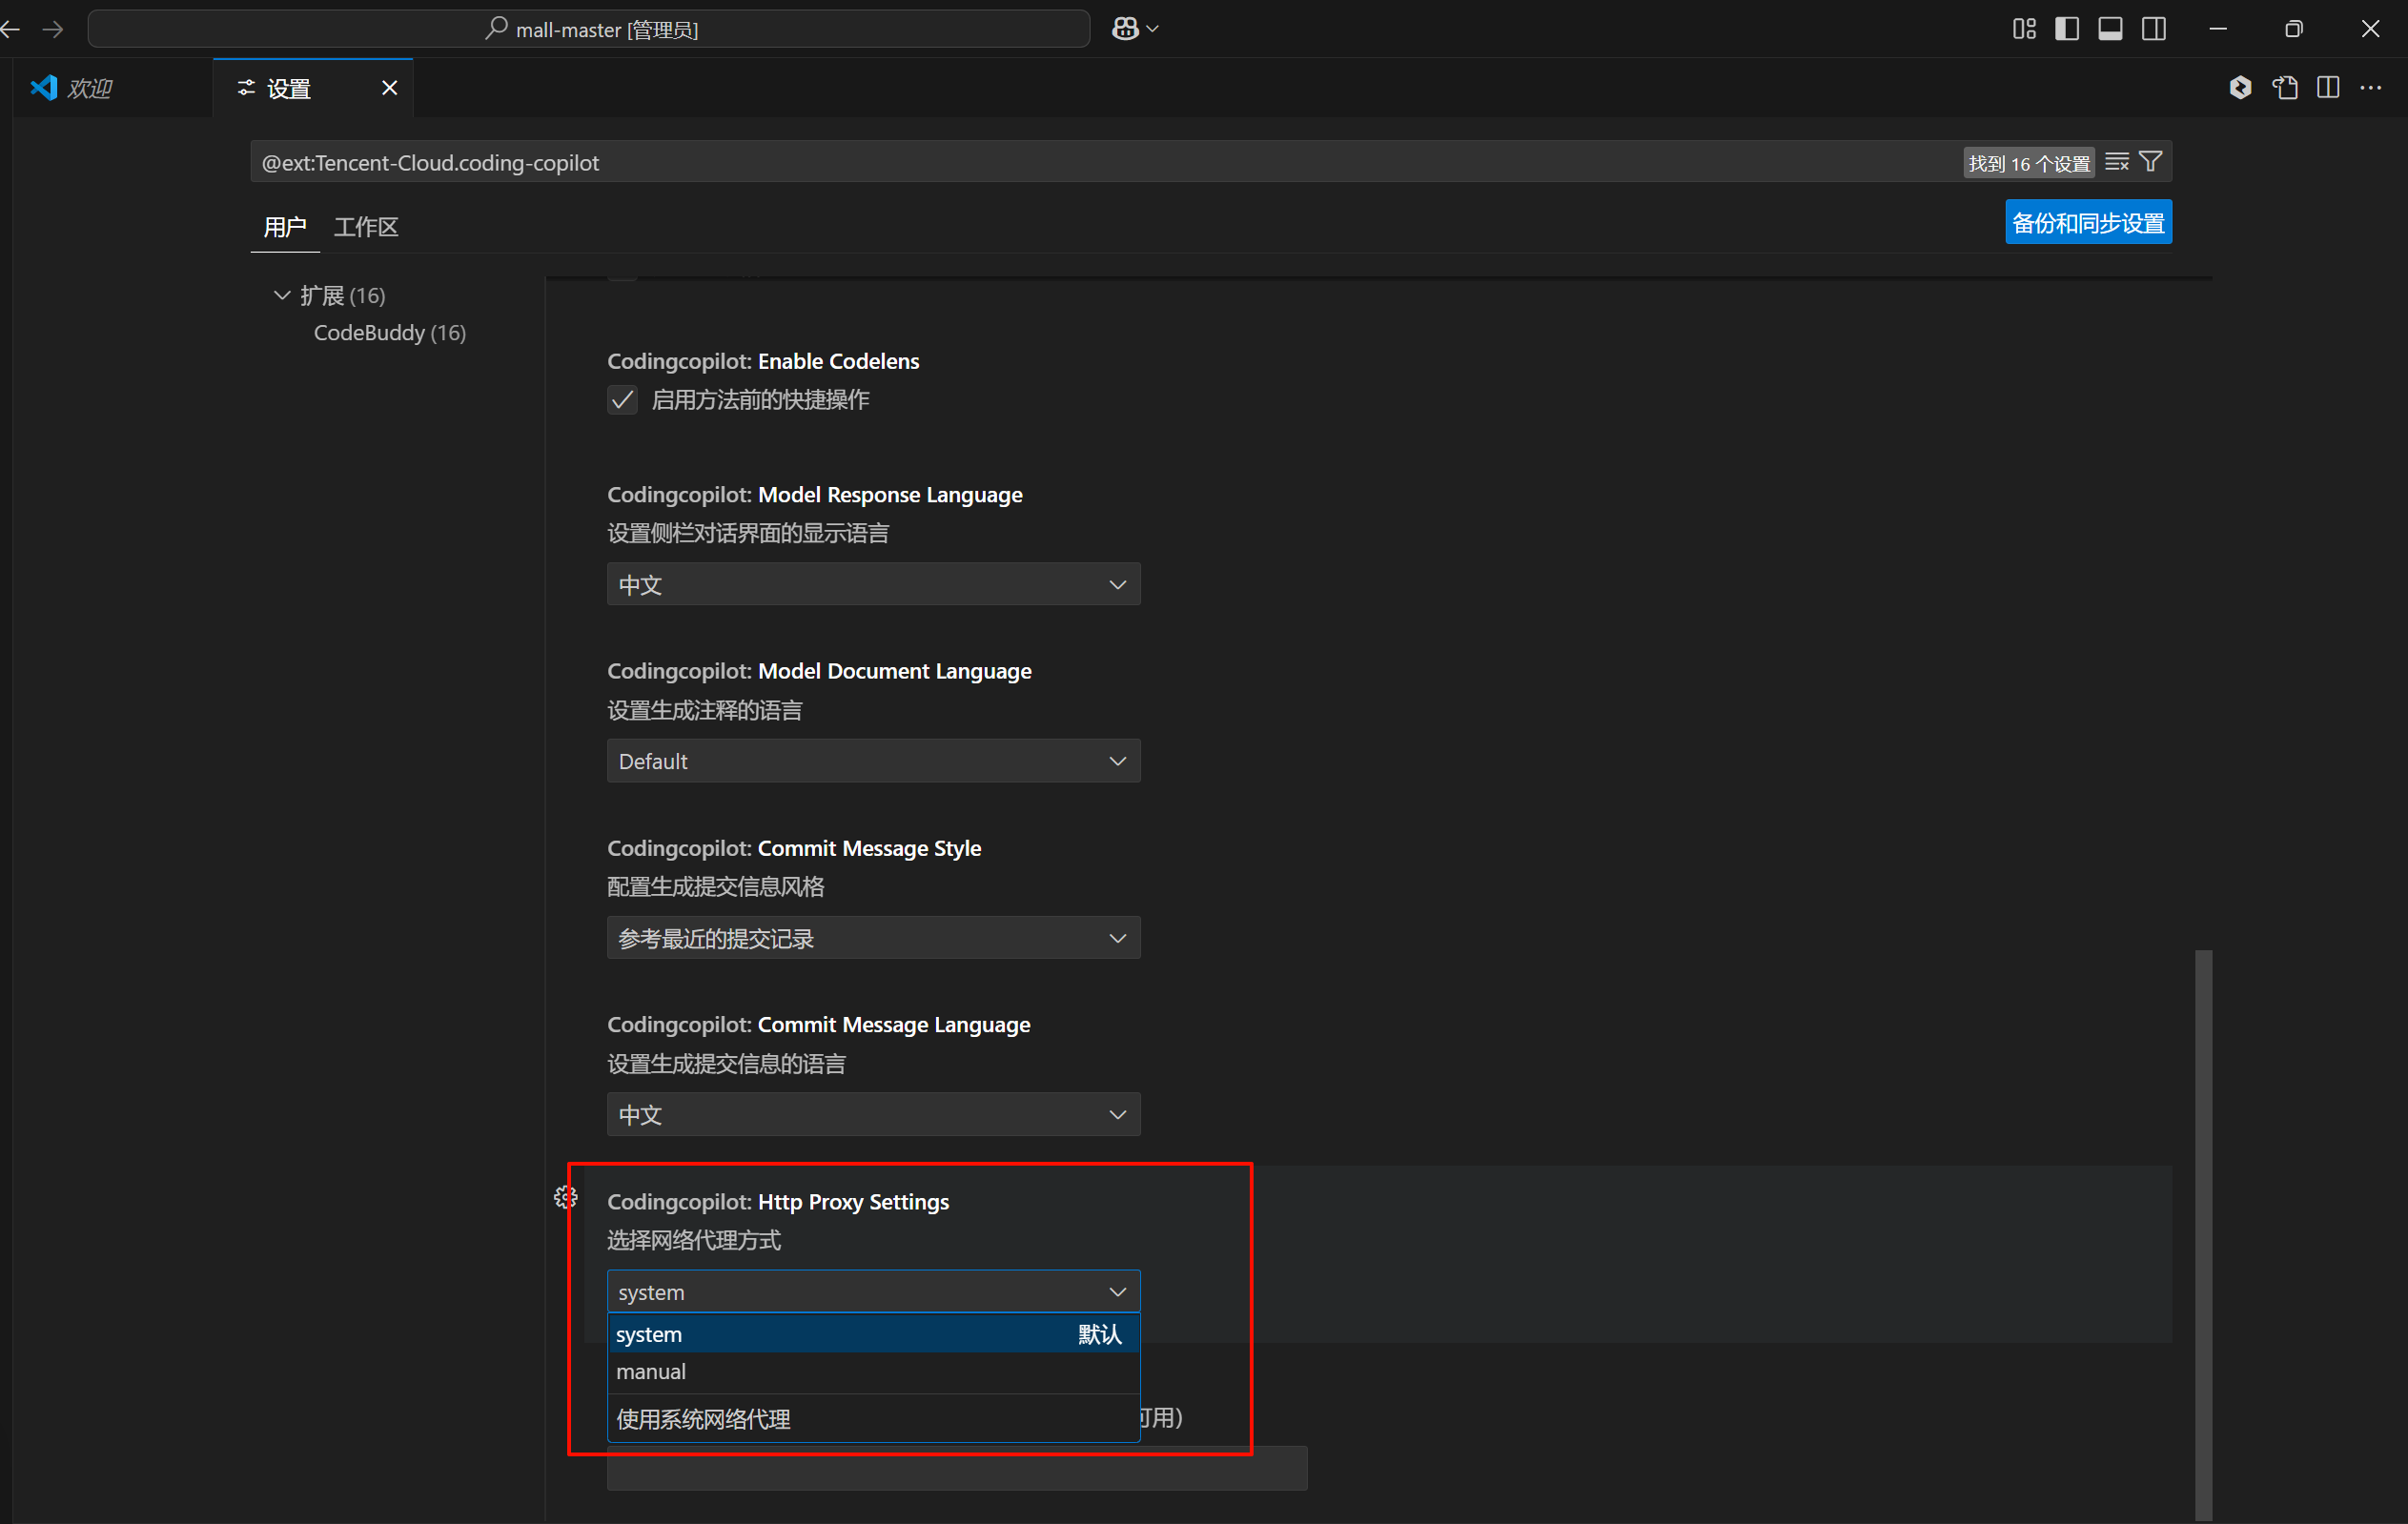Image resolution: width=2408 pixels, height=1524 pixels.
Task: Toggle the secondary sidebar icon
Action: click(x=2154, y=29)
